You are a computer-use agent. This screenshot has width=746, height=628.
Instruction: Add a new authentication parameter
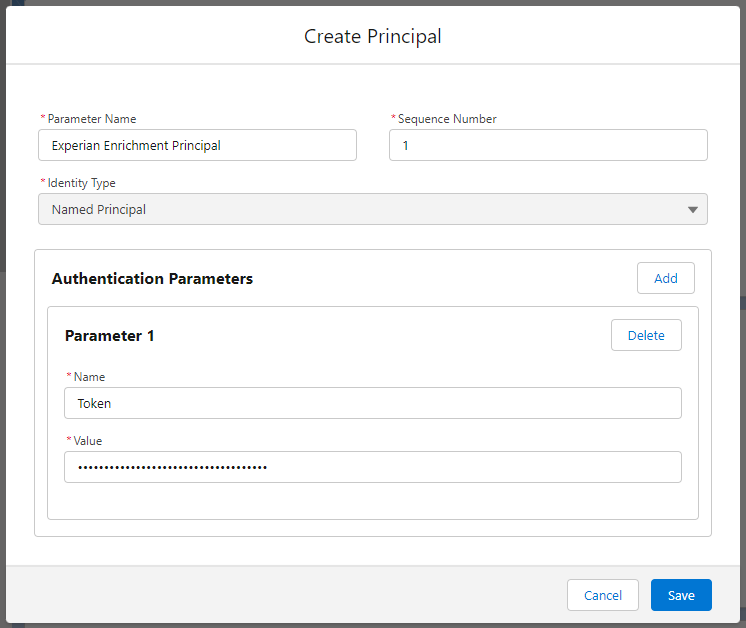coord(666,278)
